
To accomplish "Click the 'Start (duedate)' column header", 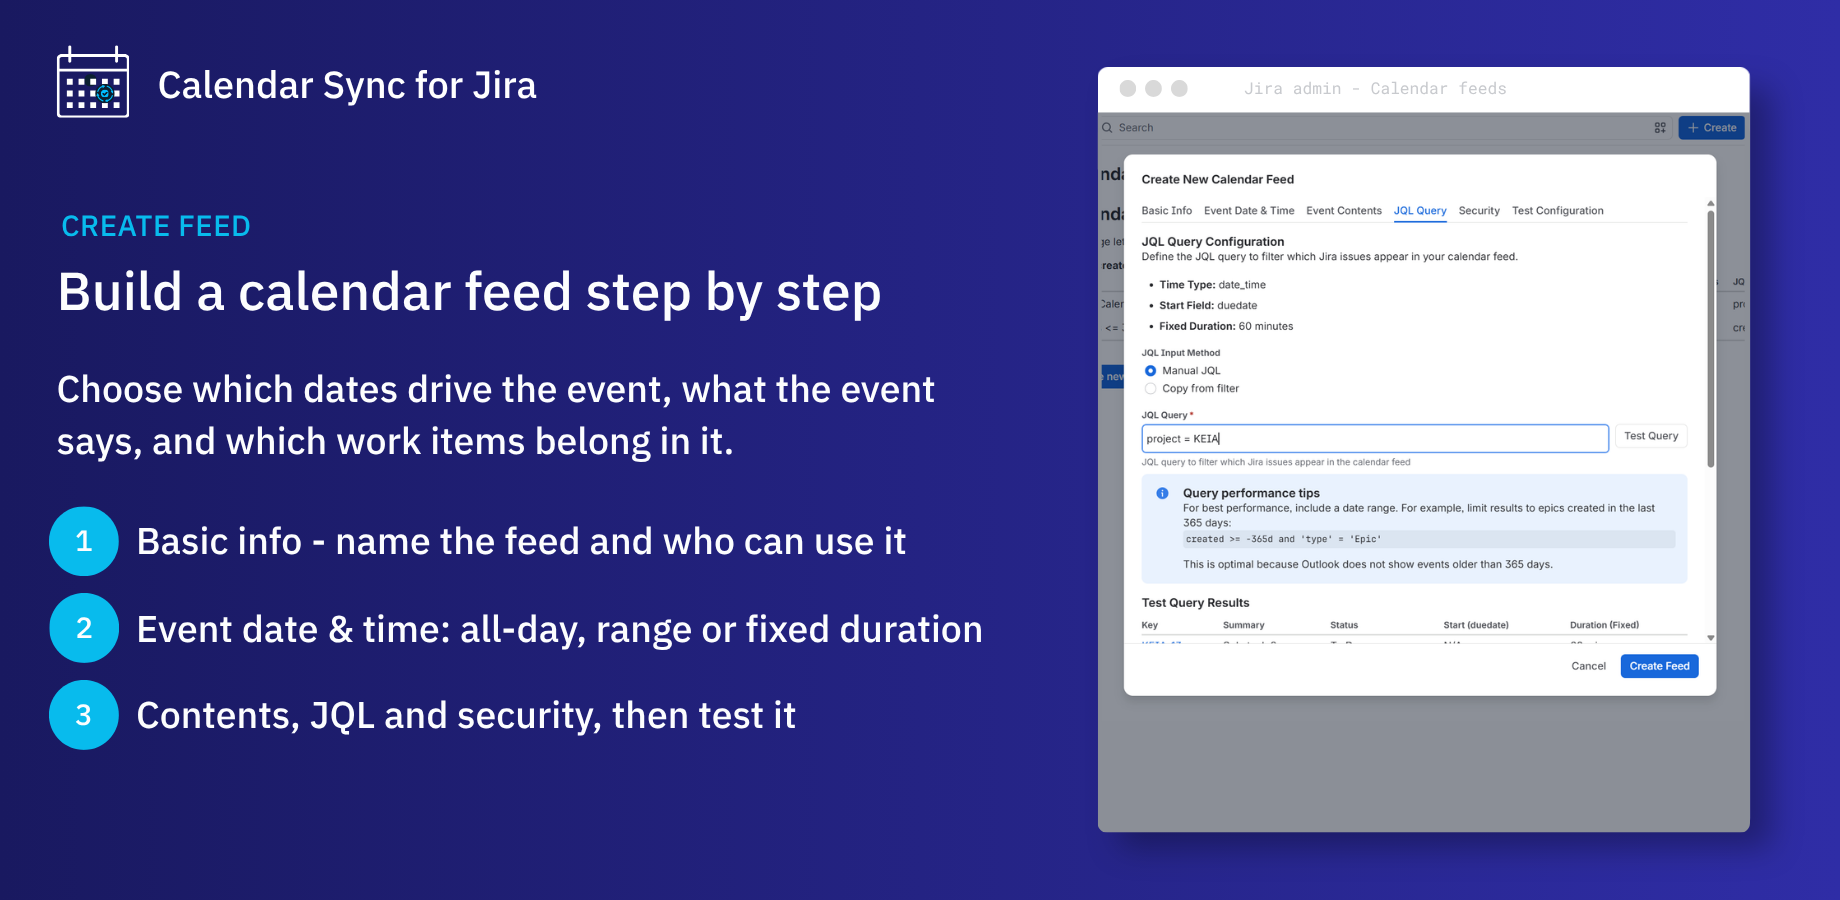I will pos(1475,625).
